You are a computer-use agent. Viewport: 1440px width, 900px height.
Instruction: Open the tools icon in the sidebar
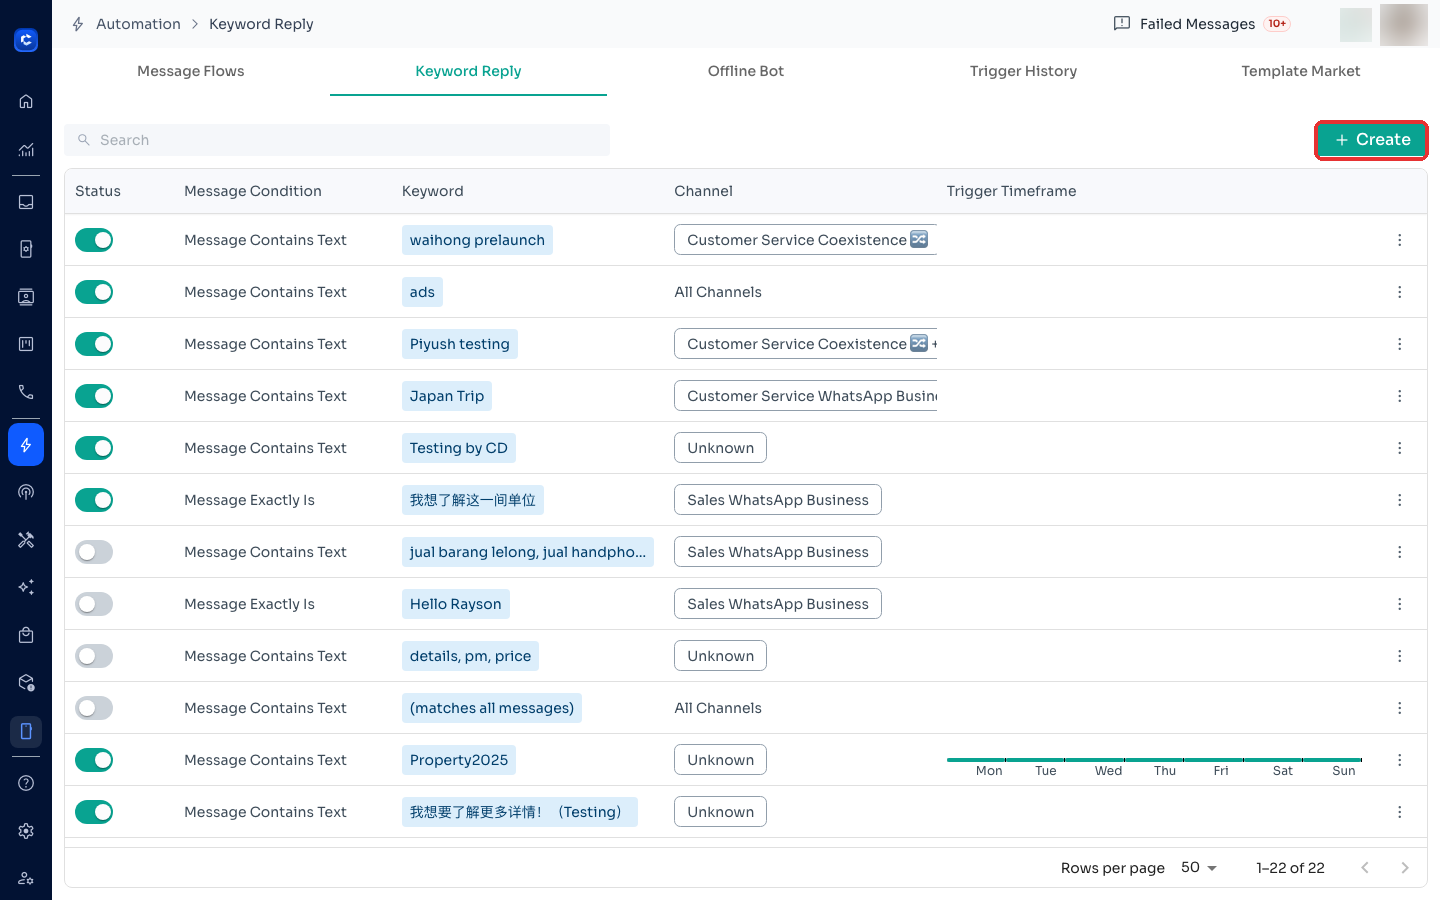coord(26,540)
